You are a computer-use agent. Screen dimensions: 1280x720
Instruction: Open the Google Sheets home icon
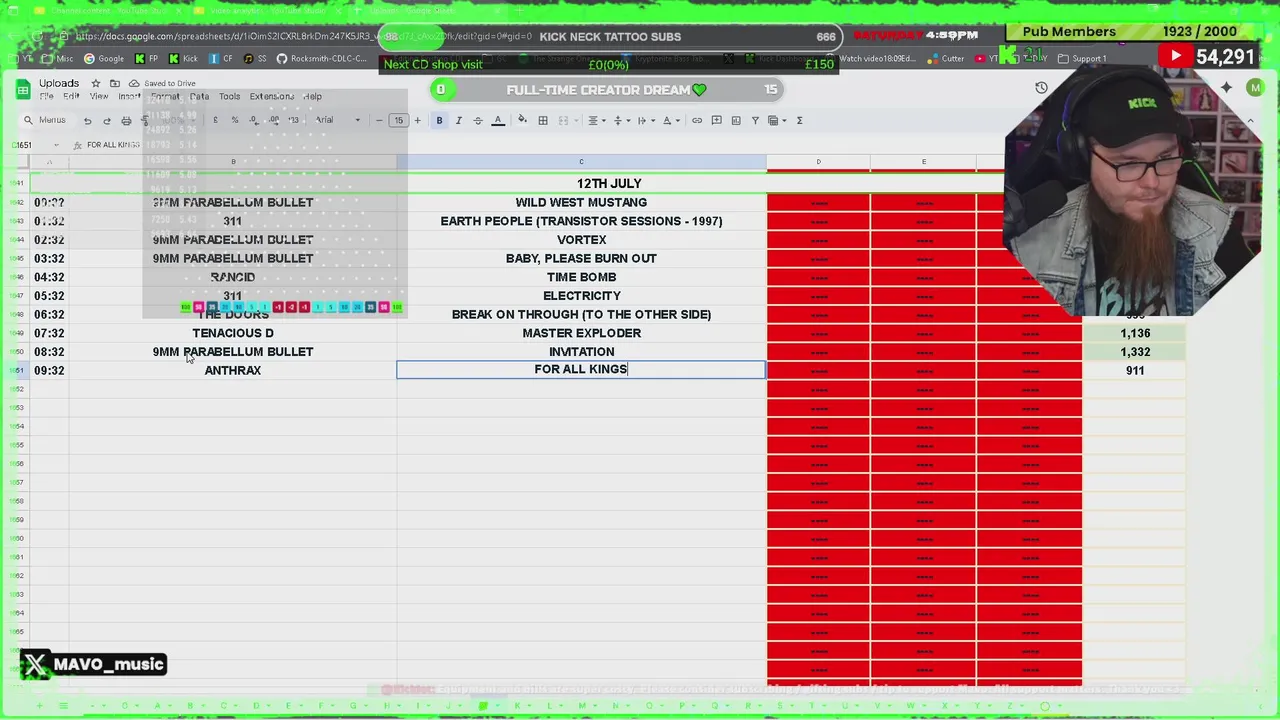coord(22,90)
